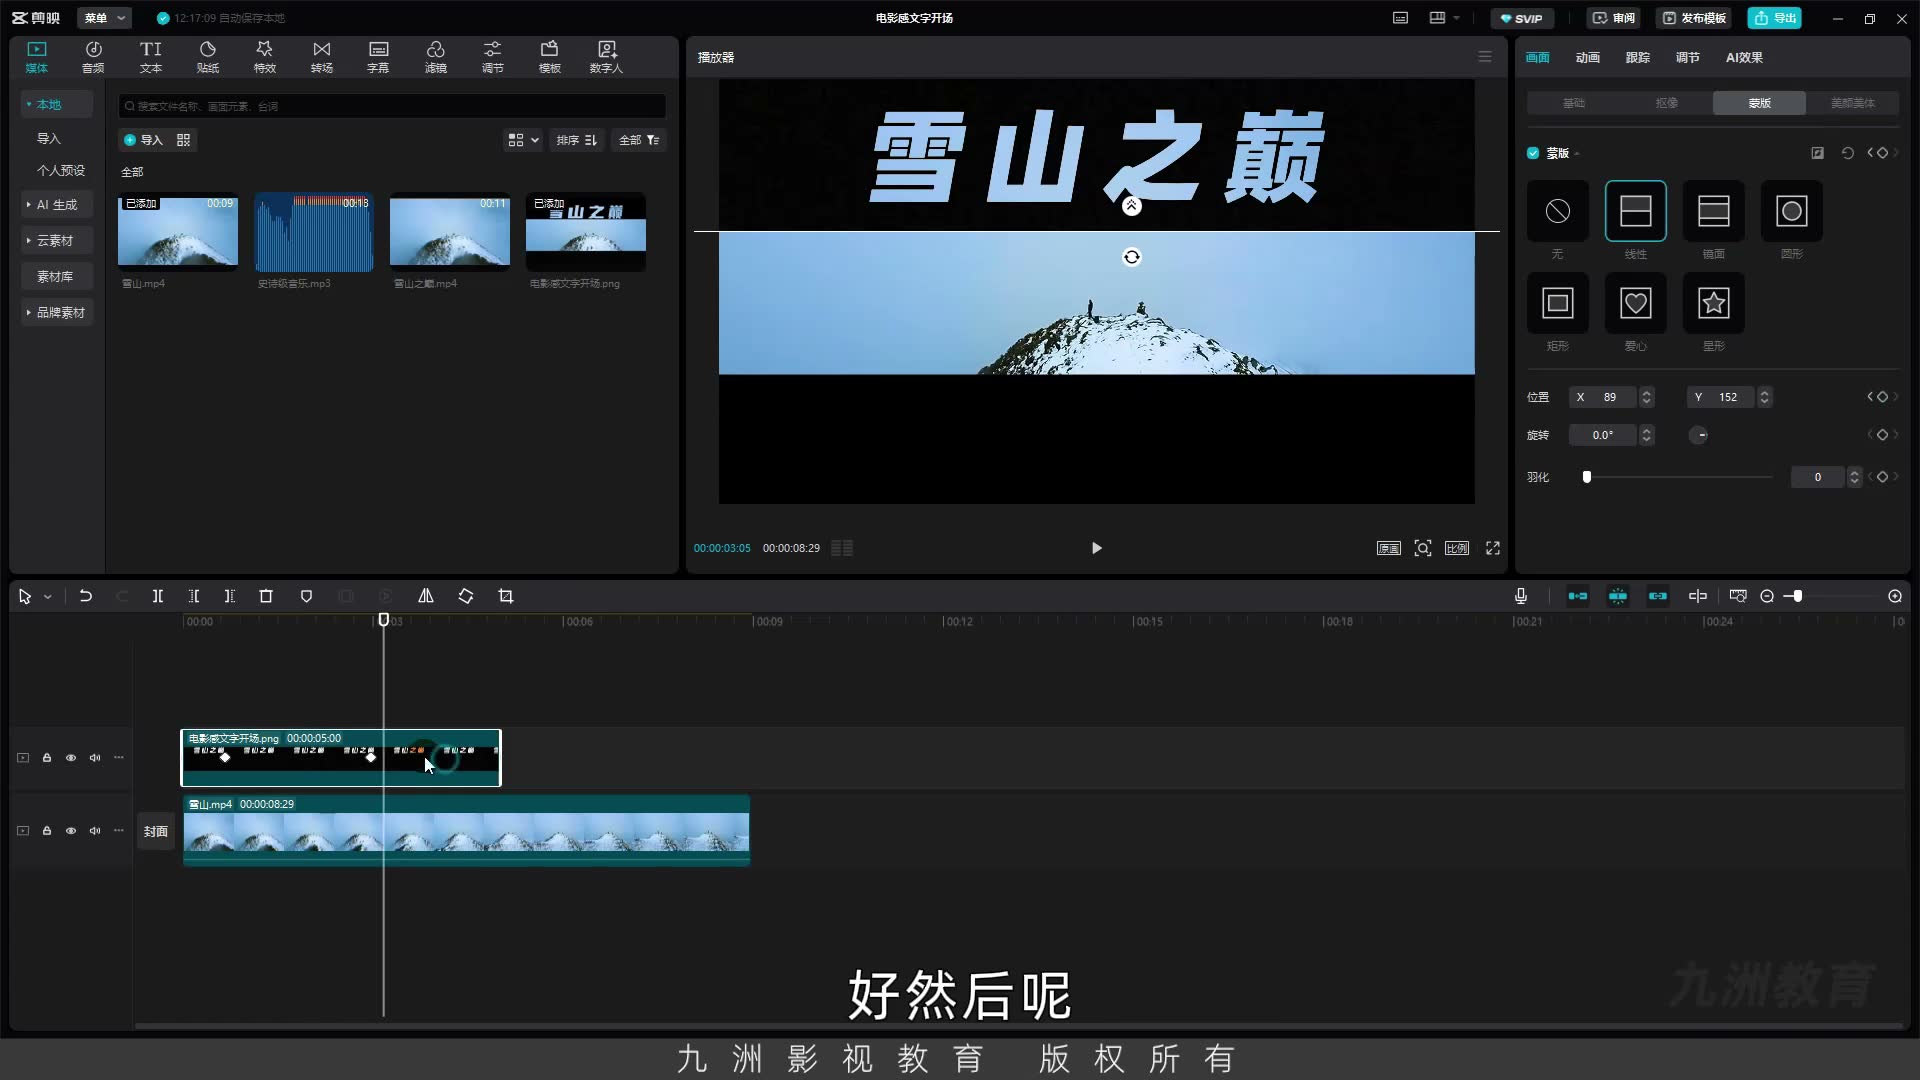This screenshot has width=1920, height=1080.
Task: Lock the 雪山.mp4 track
Action: click(47, 831)
